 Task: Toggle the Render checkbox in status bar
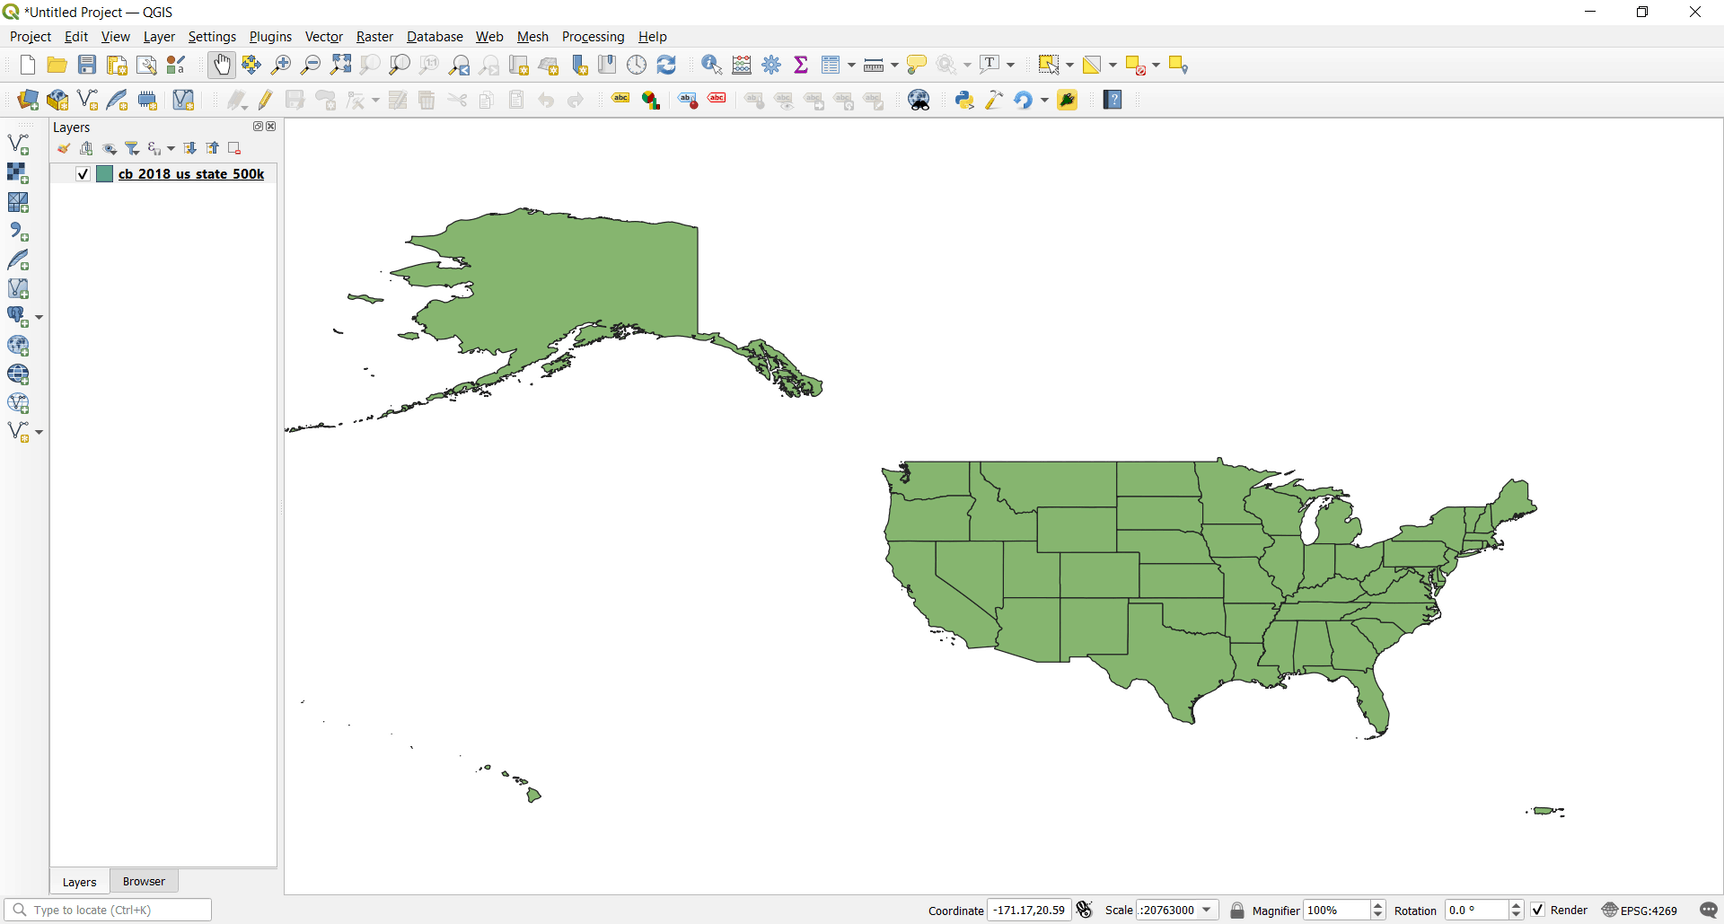[x=1538, y=910]
